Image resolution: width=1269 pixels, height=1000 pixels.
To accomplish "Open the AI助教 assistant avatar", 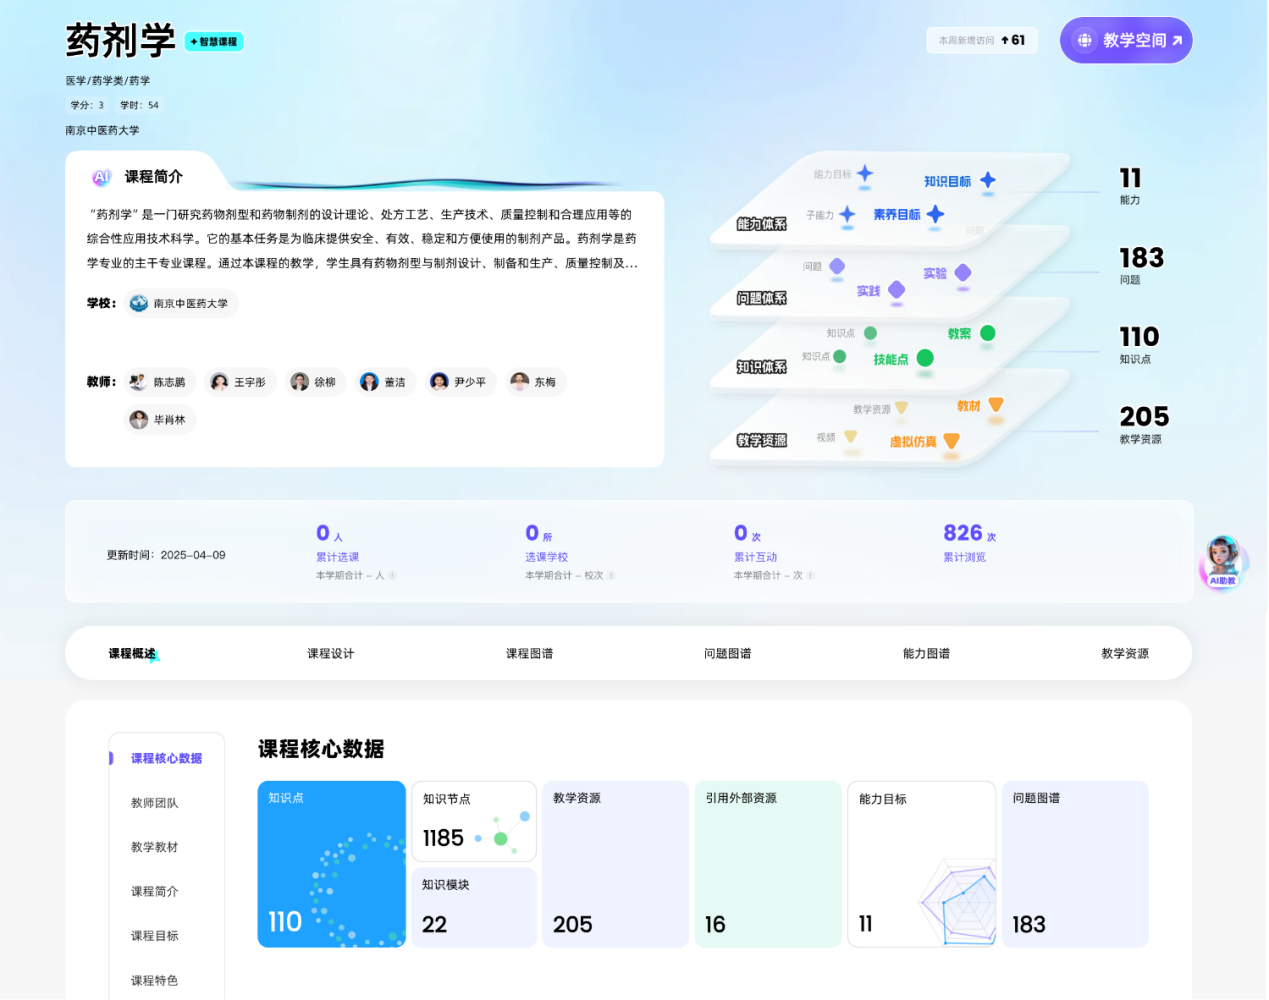I will coord(1223,561).
